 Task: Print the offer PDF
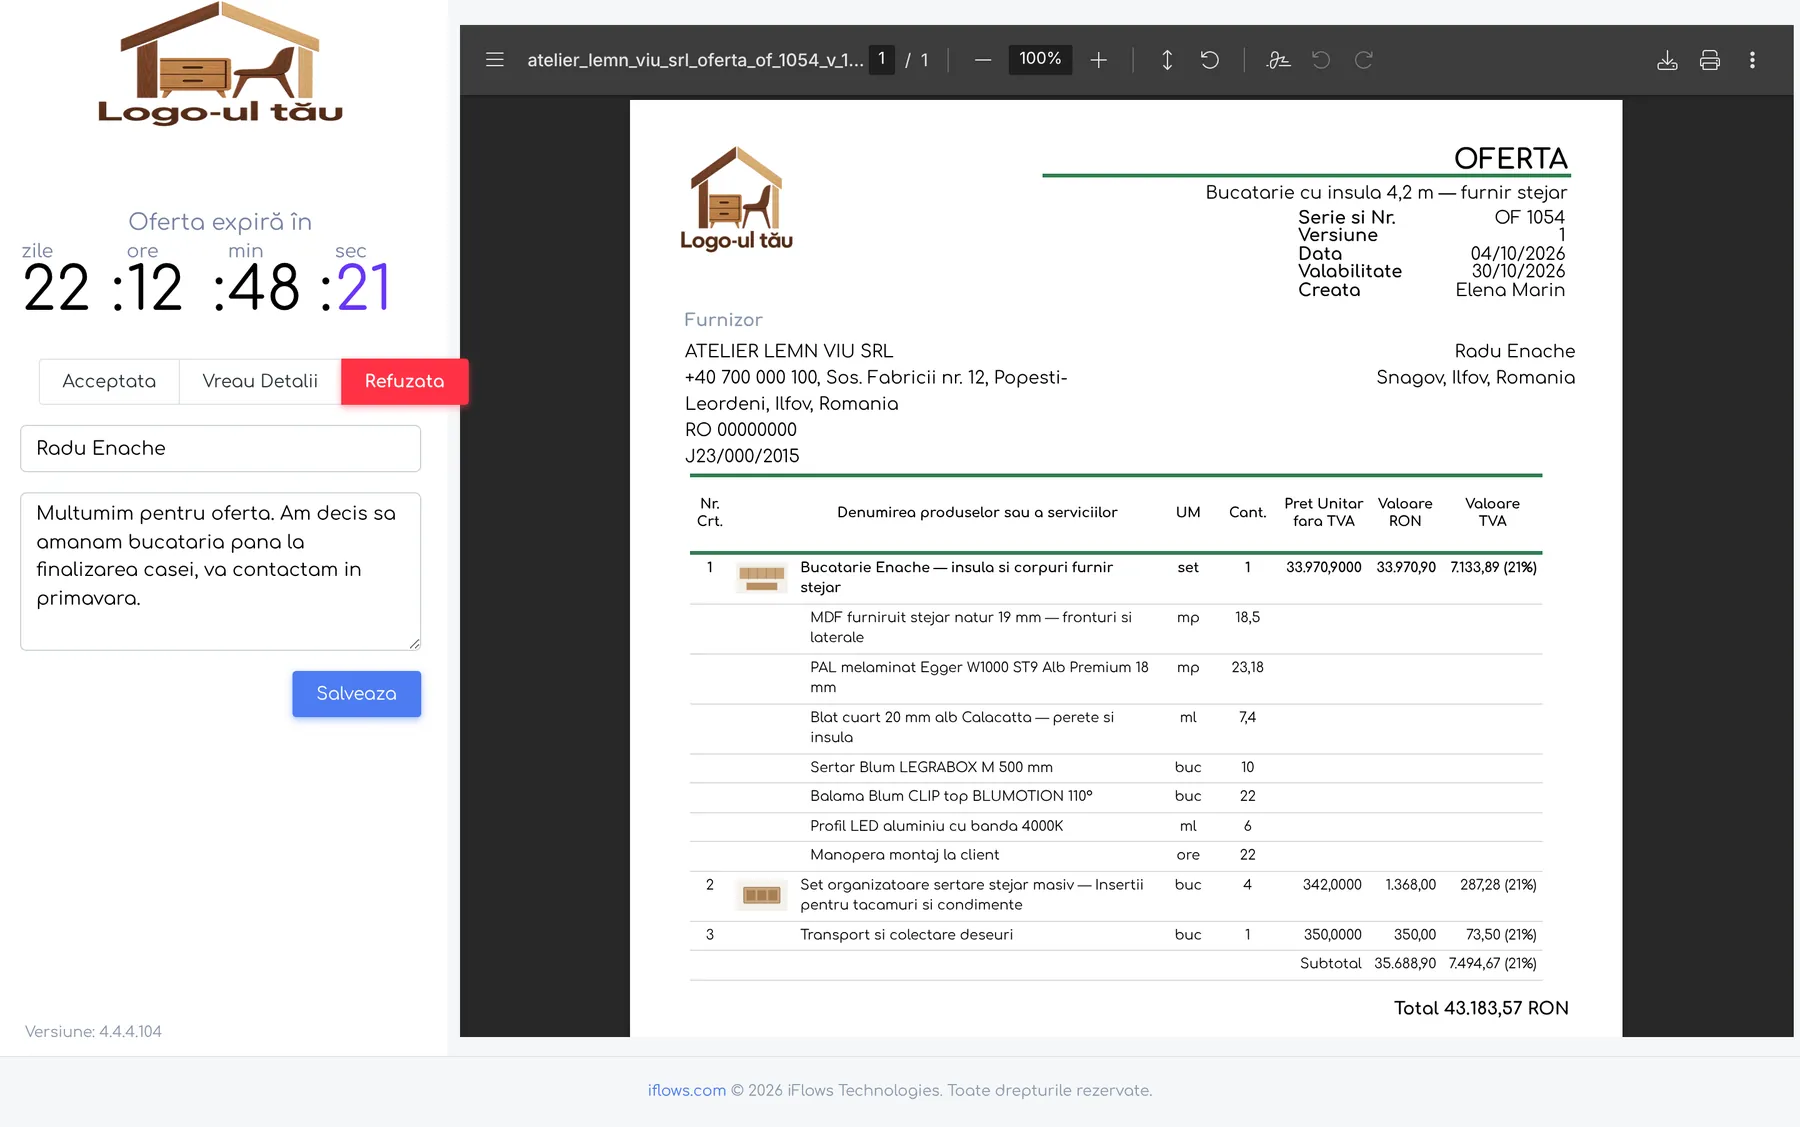click(x=1710, y=60)
